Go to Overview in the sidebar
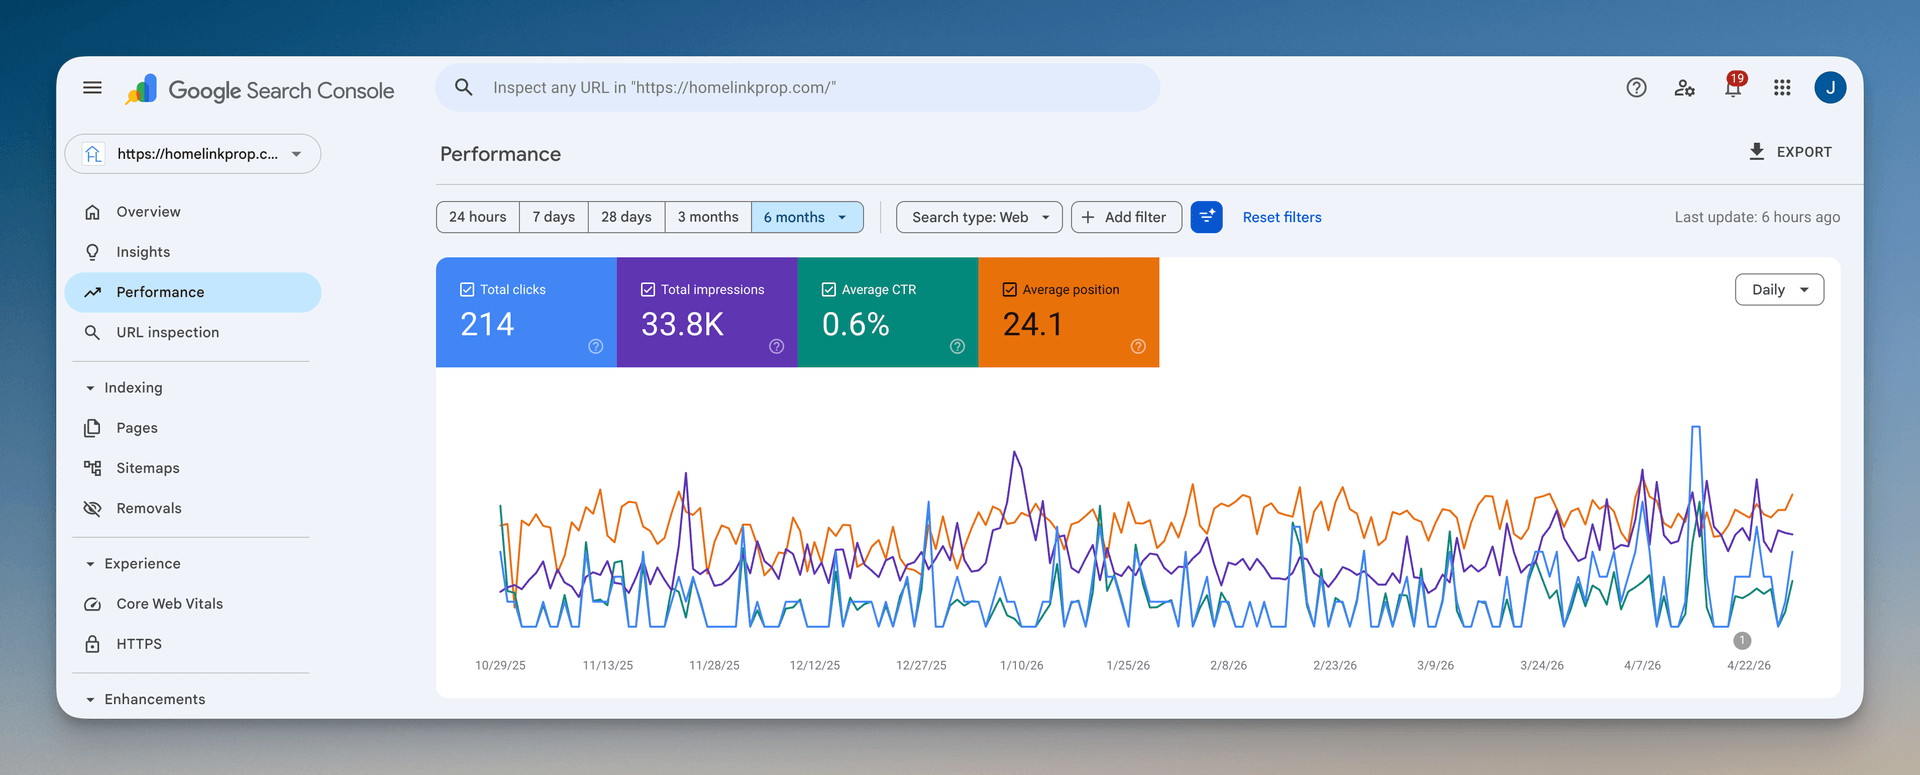Screen dimensions: 1920x775 click(193, 212)
